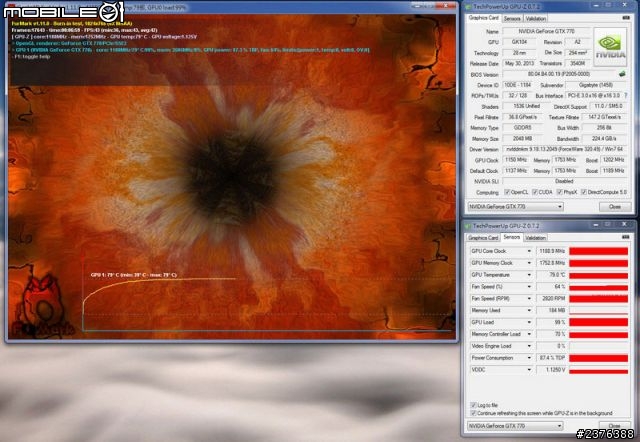Open the Memory Controller Load sensor dropdown
Screen dimensions: 640x442
(x=529, y=334)
